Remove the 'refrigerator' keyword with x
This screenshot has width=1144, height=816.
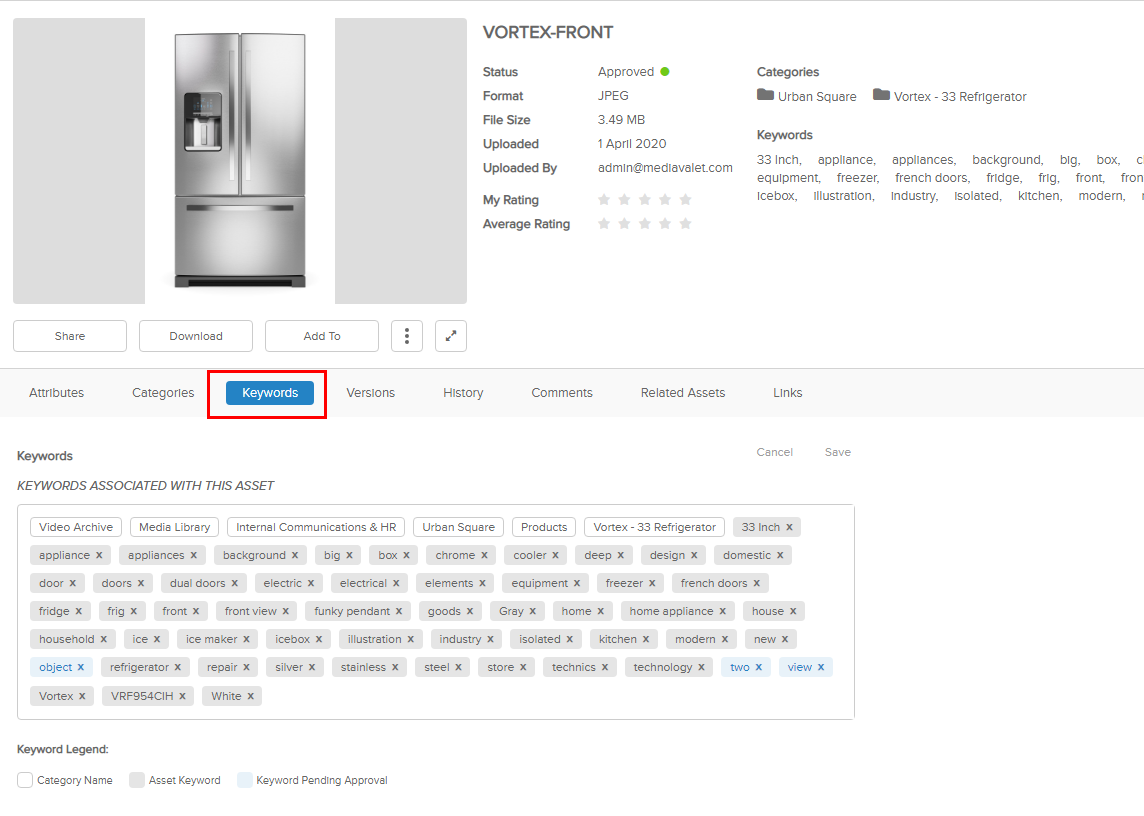[177, 667]
